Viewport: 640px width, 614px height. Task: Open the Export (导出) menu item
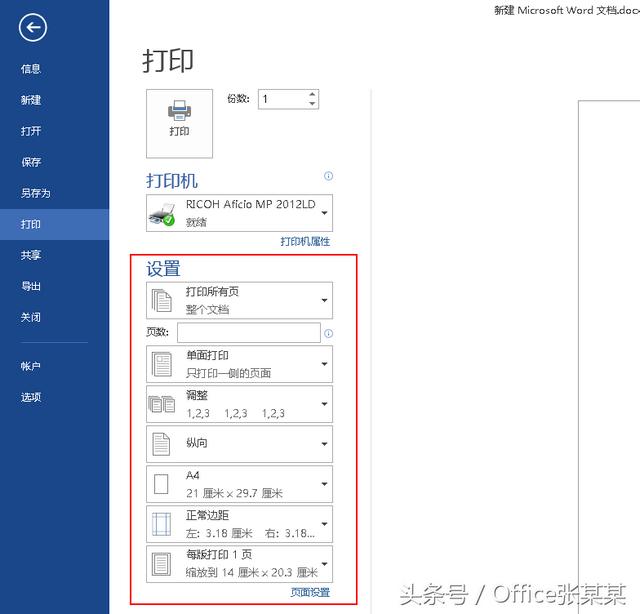pyautogui.click(x=31, y=286)
